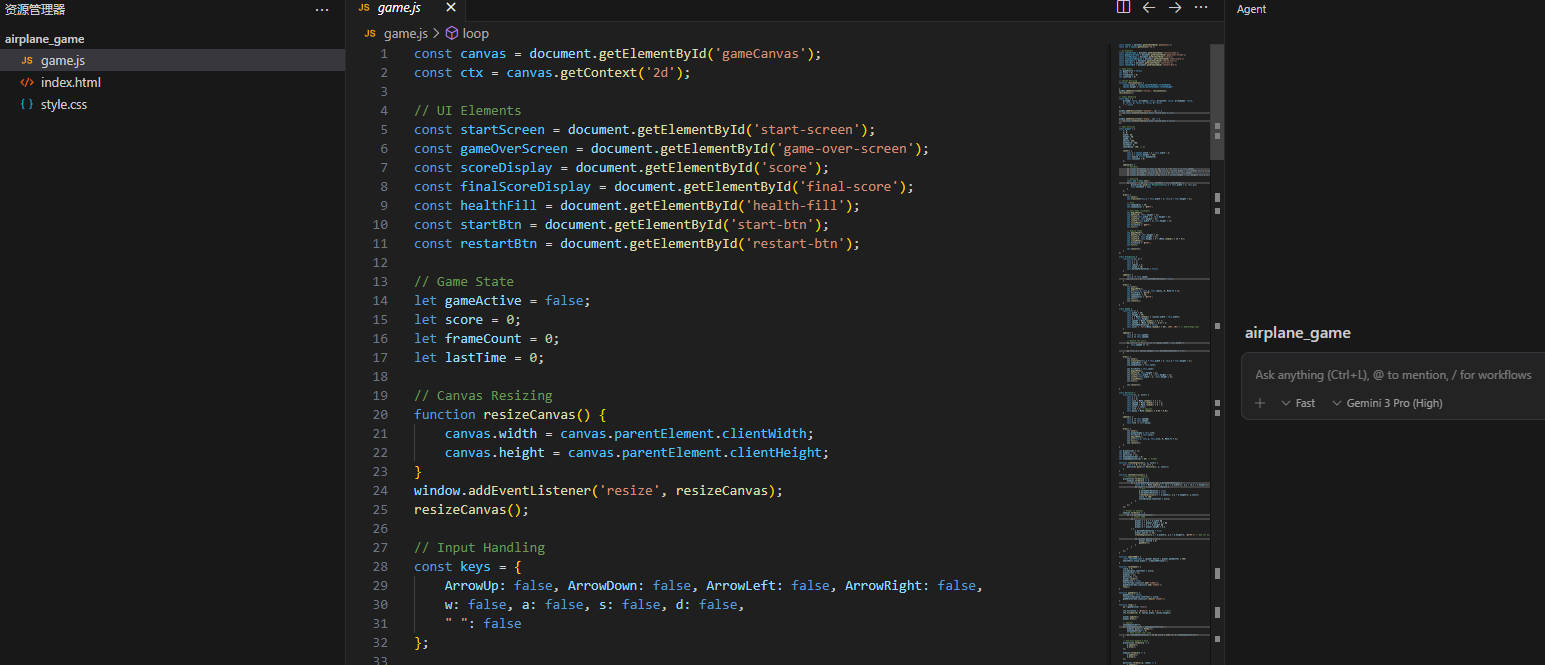Open index.html from the file explorer

[70, 83]
